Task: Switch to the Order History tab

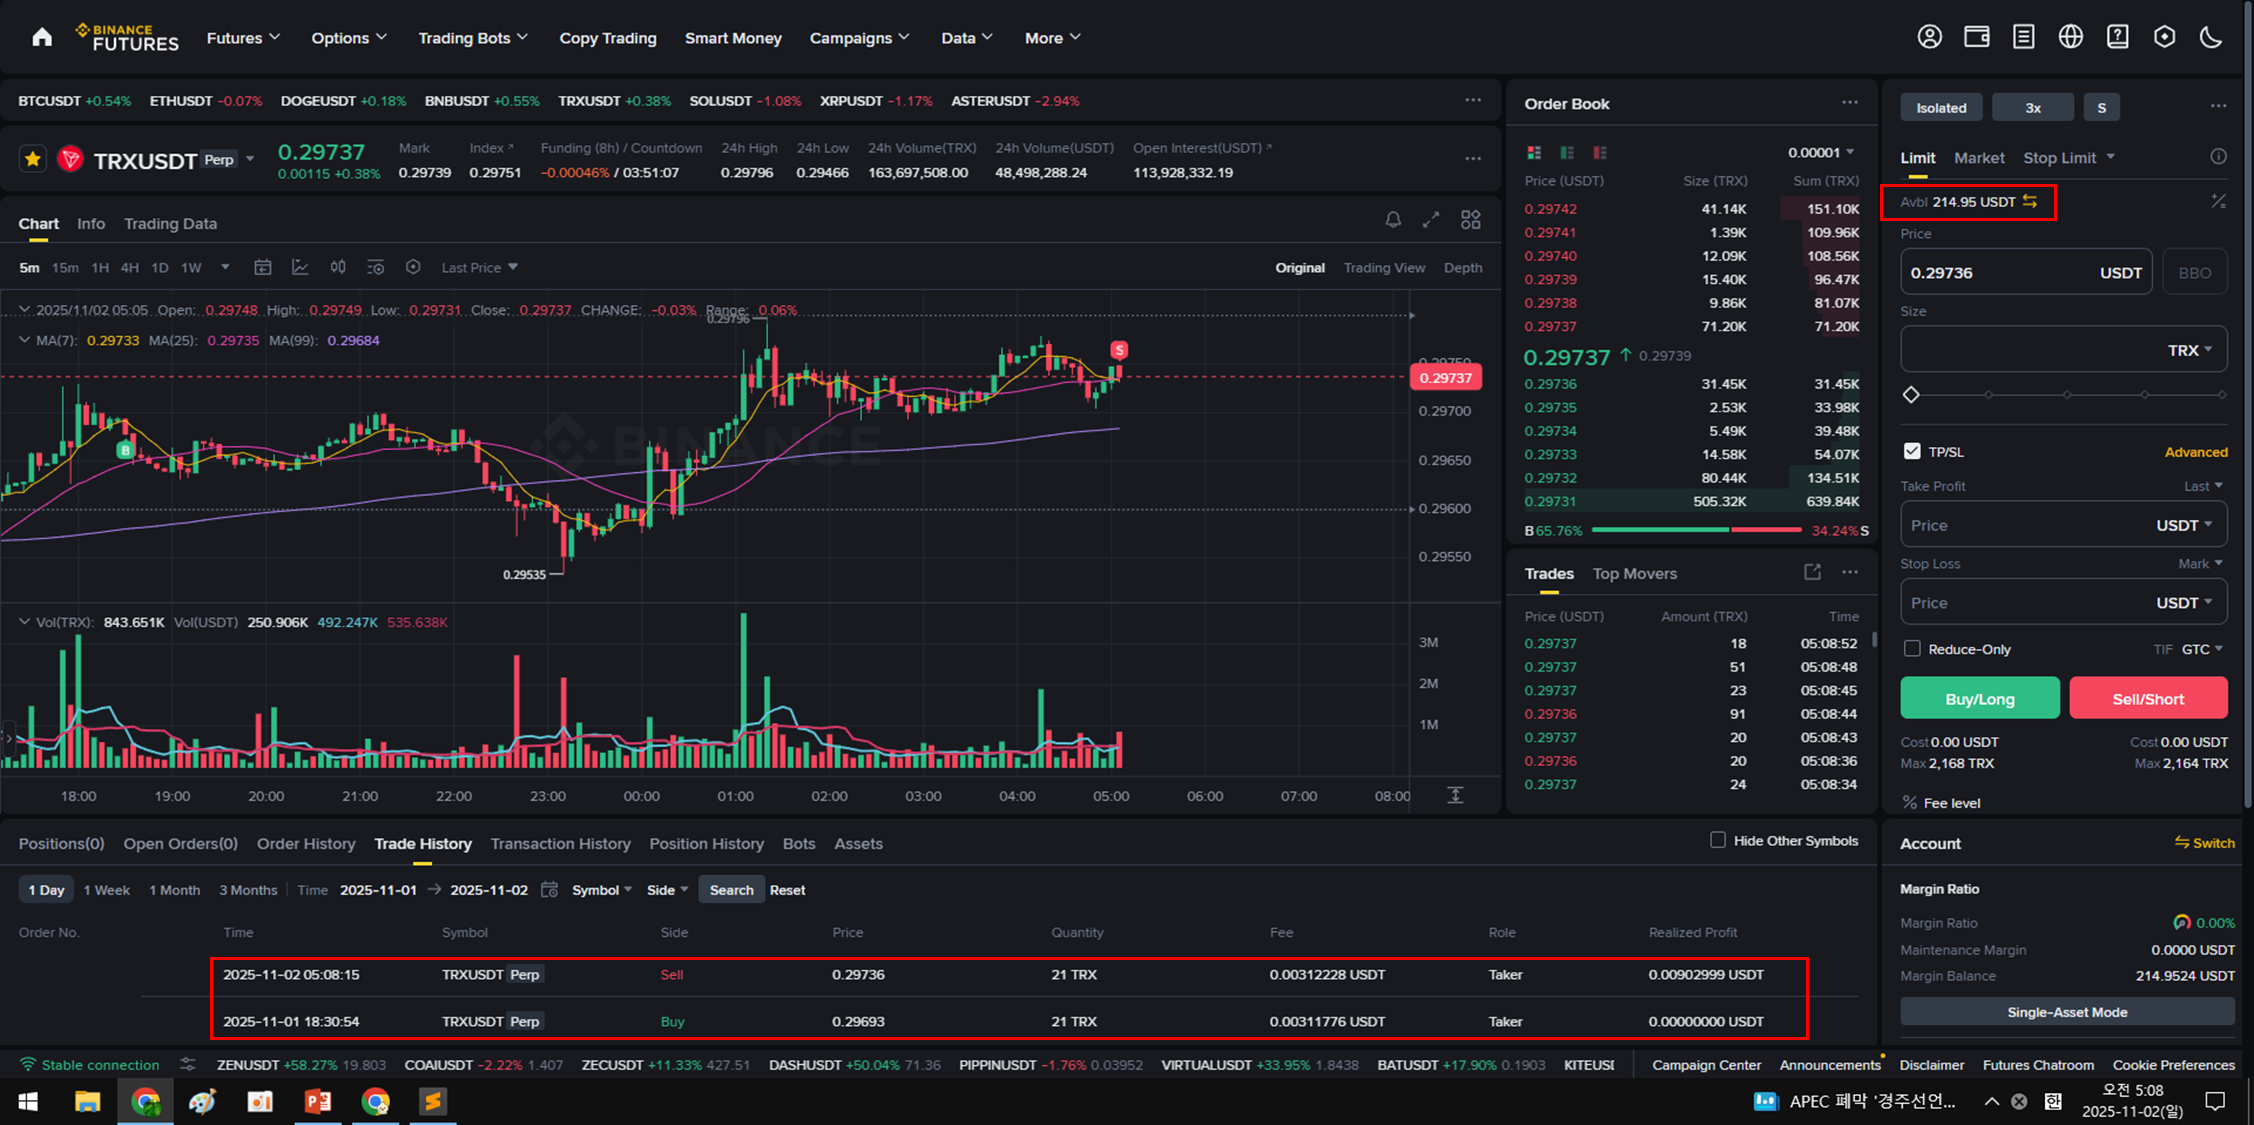Action: point(306,844)
